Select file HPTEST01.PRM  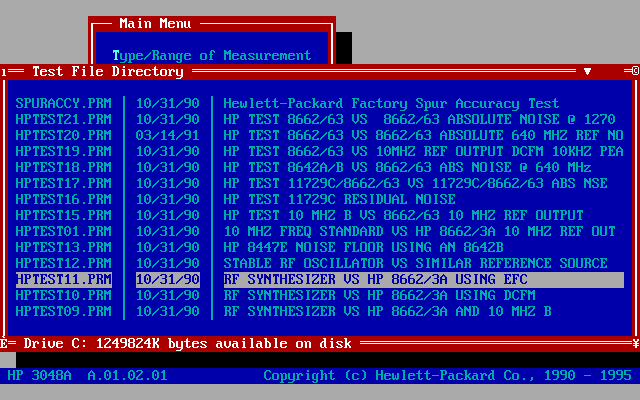tap(64, 231)
